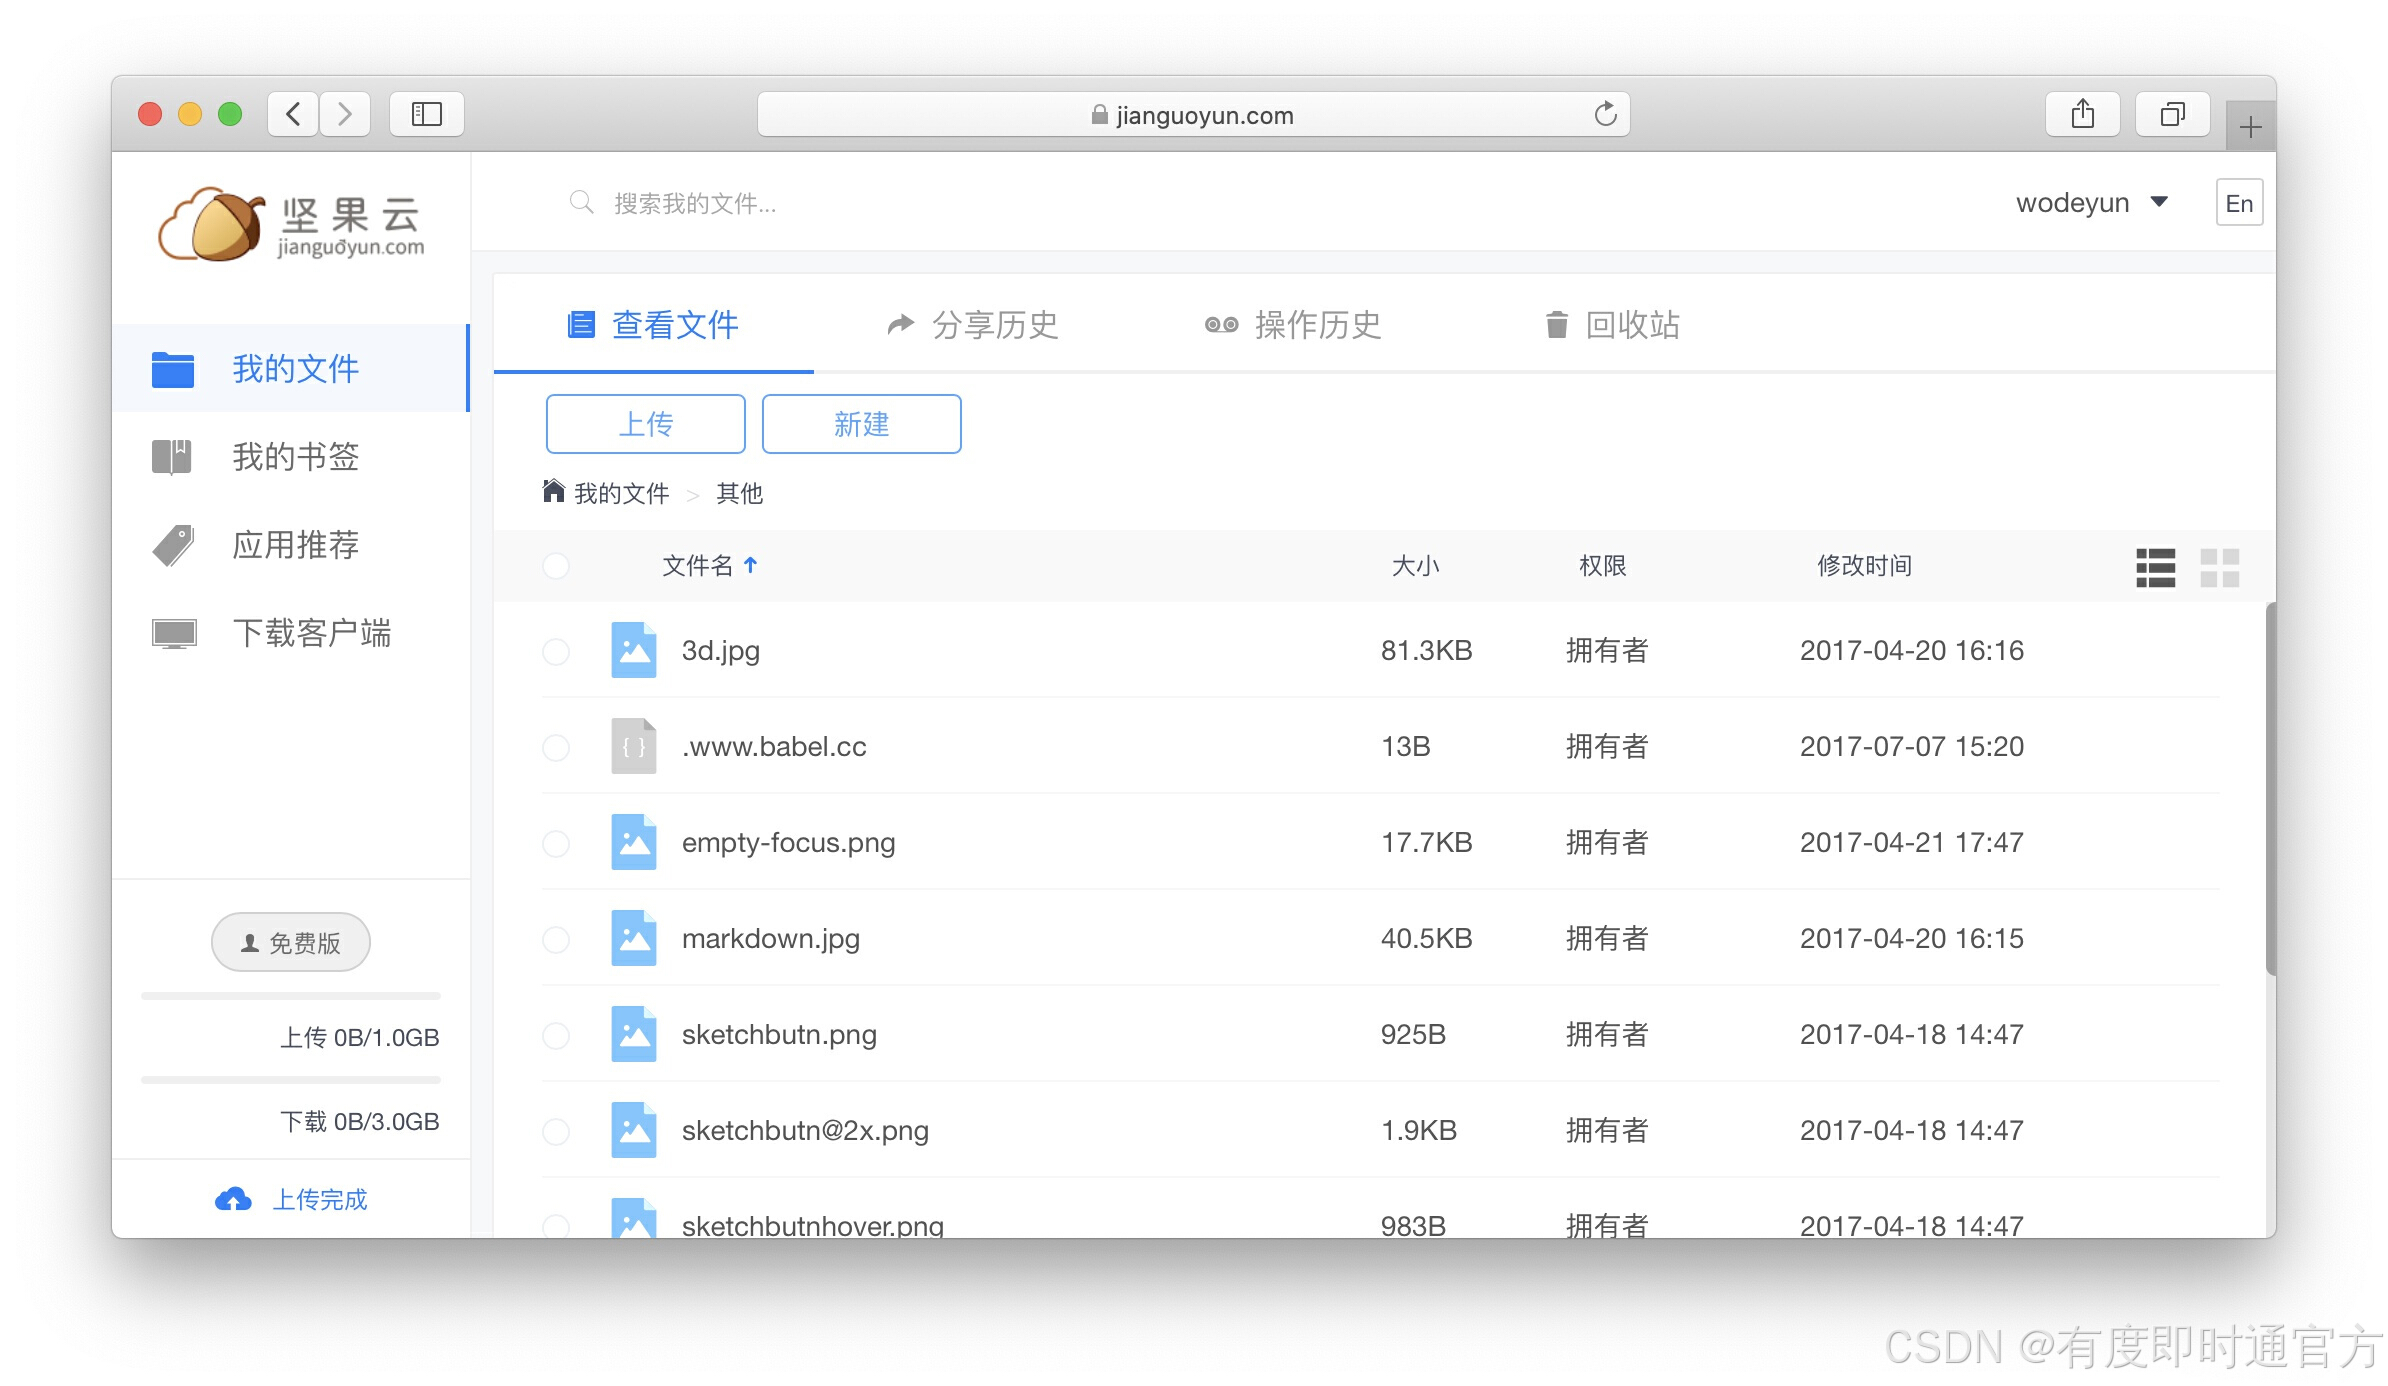Click the 3d.jpg image file icon
This screenshot has width=2388, height=1386.
(633, 650)
